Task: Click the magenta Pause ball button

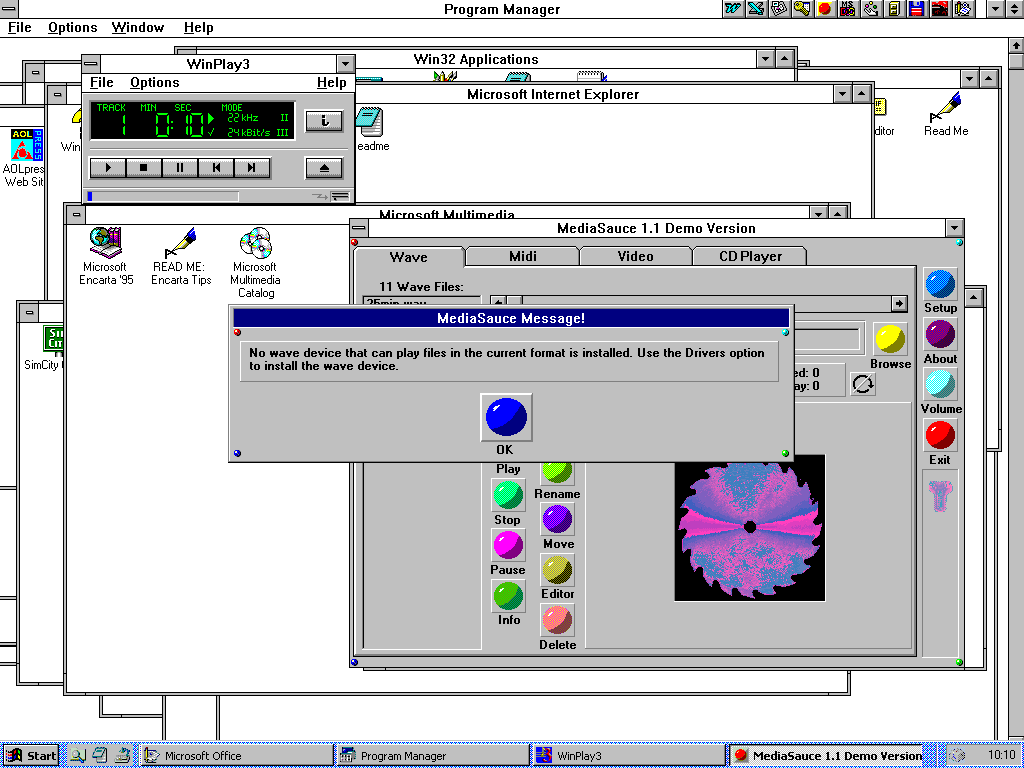Action: (507, 545)
